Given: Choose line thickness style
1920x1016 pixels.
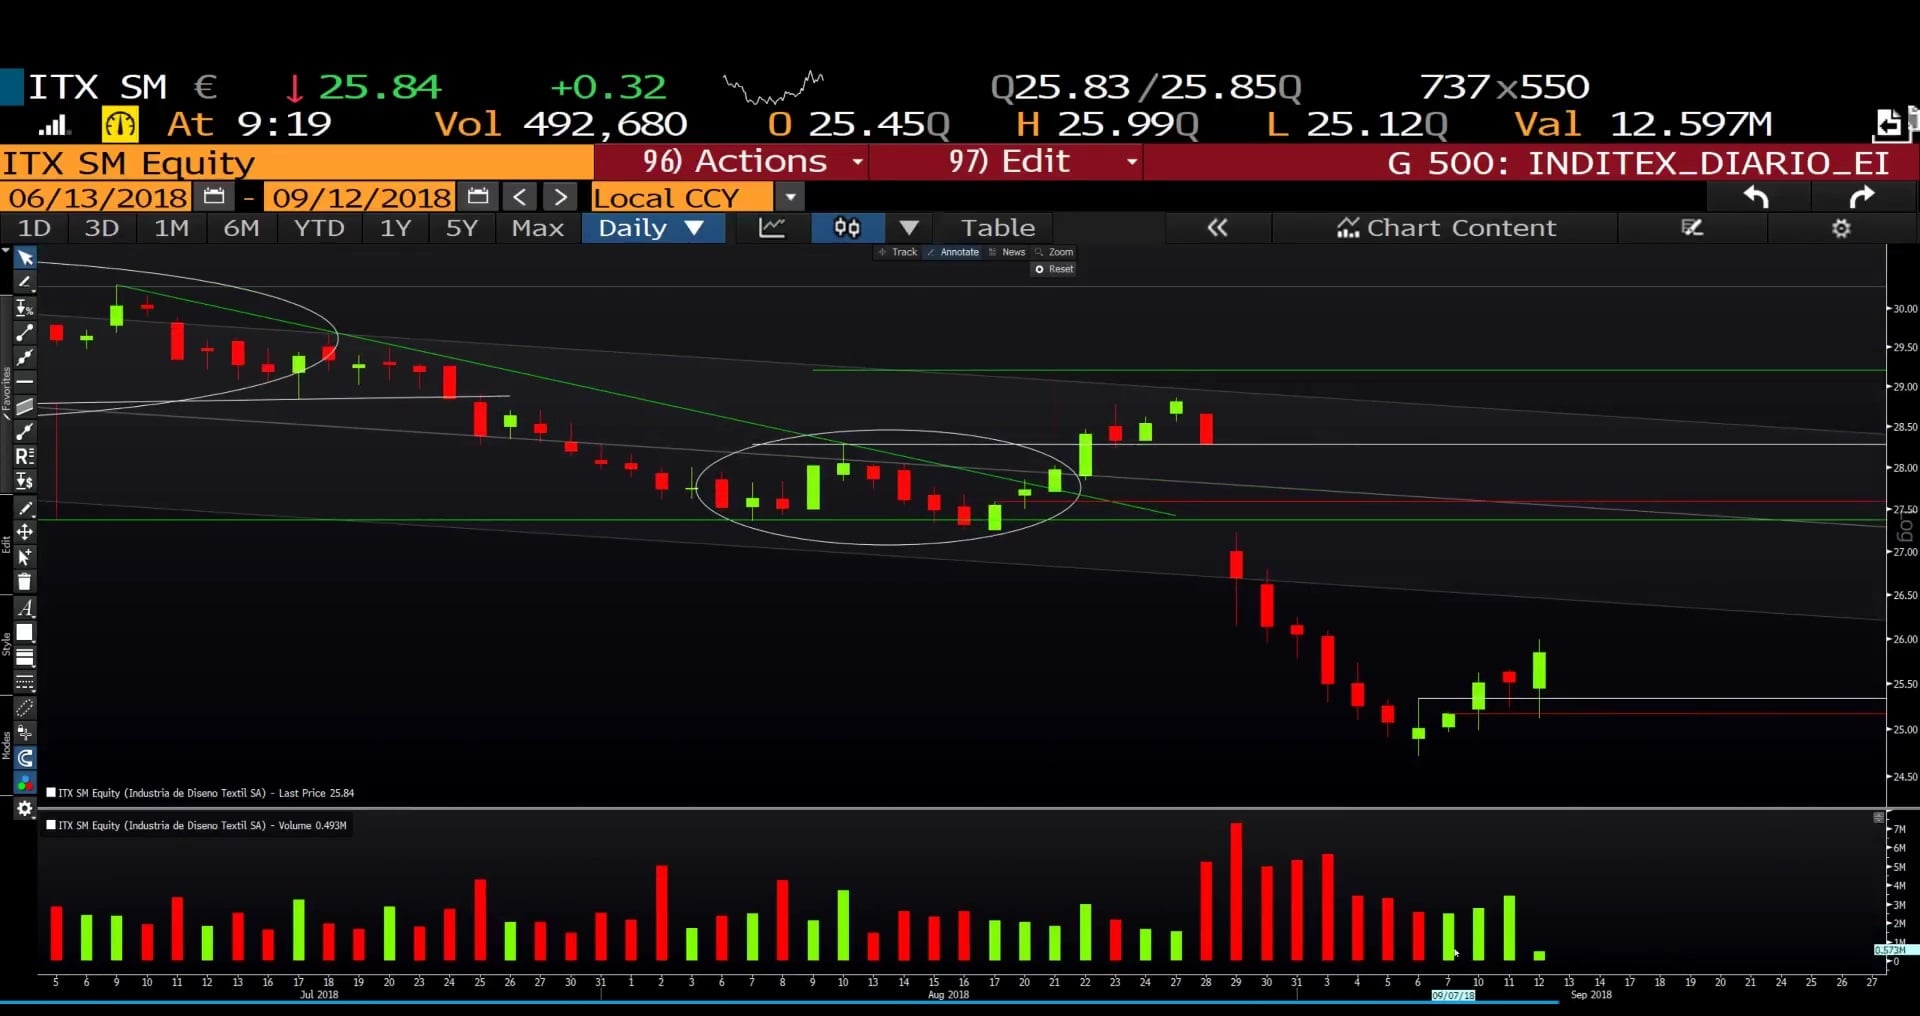Looking at the screenshot, I should (25, 658).
